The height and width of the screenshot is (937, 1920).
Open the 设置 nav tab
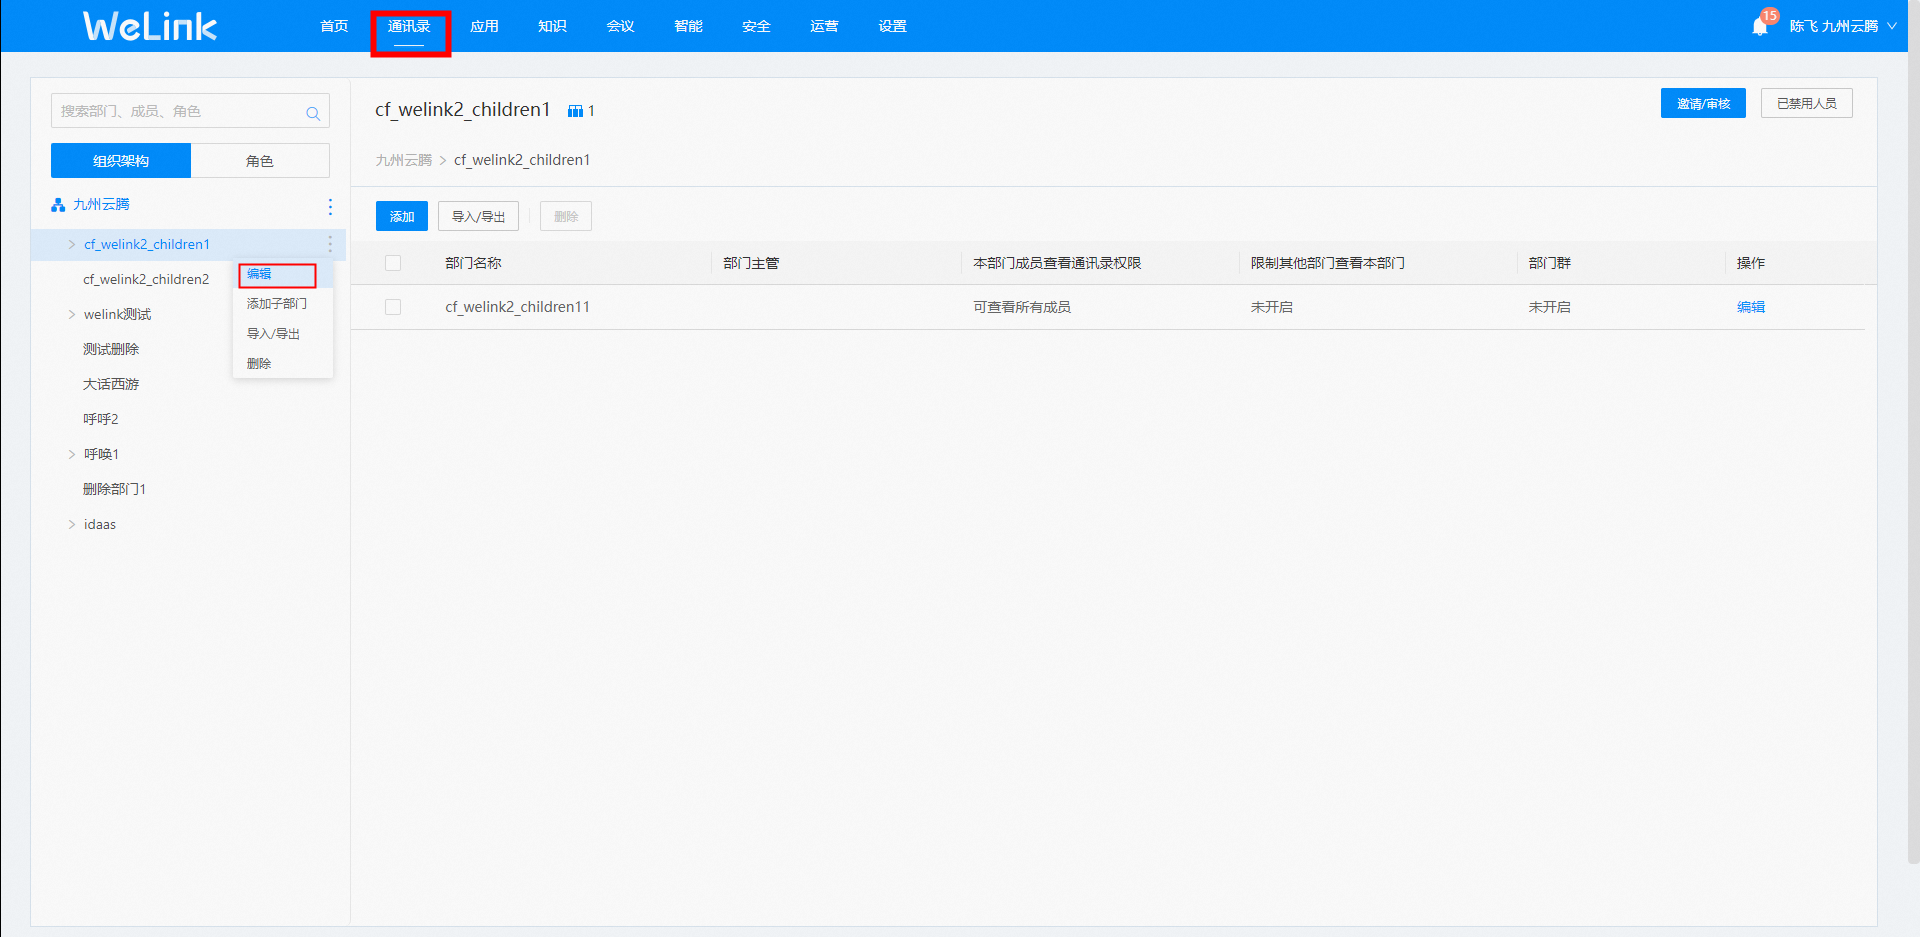[x=892, y=26]
